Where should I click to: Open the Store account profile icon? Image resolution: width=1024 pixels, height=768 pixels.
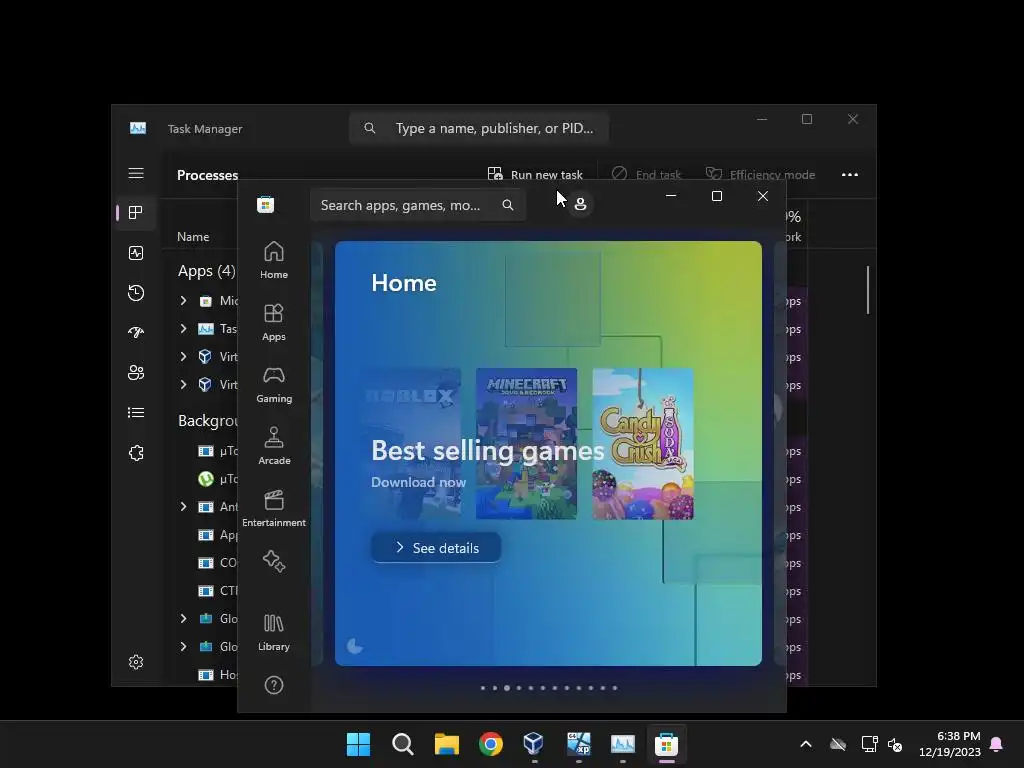pyautogui.click(x=580, y=204)
